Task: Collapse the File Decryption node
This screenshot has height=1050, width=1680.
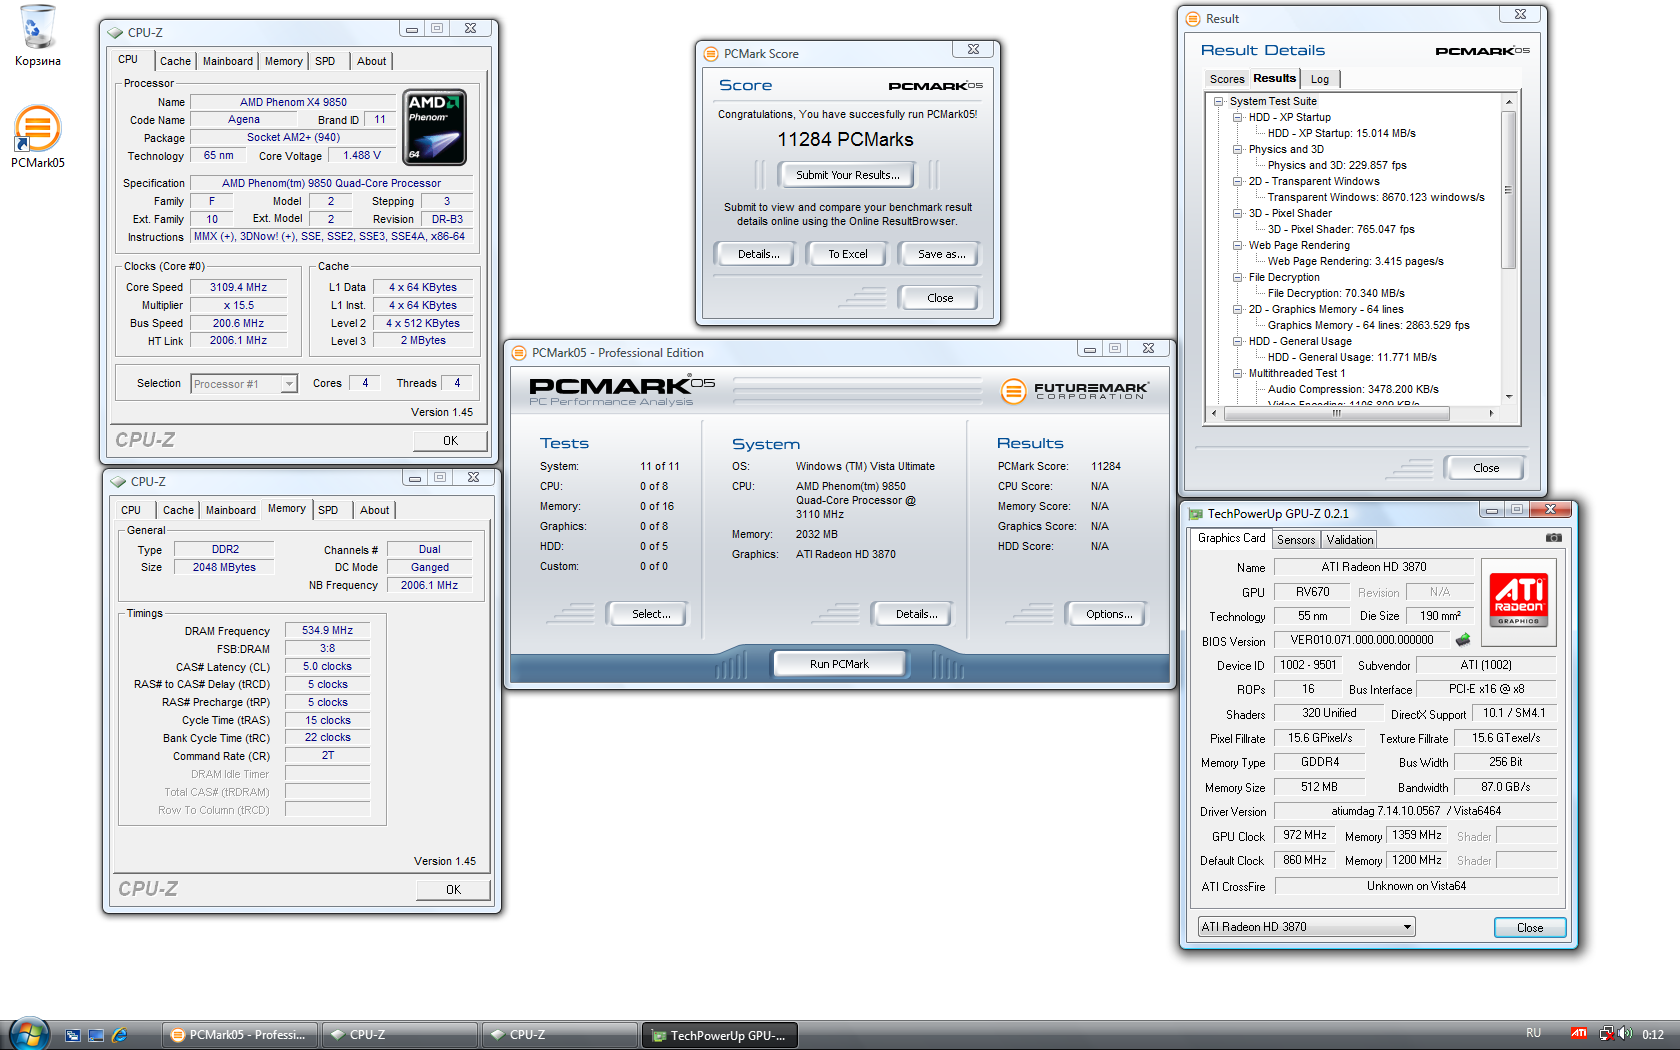Action: pos(1237,277)
